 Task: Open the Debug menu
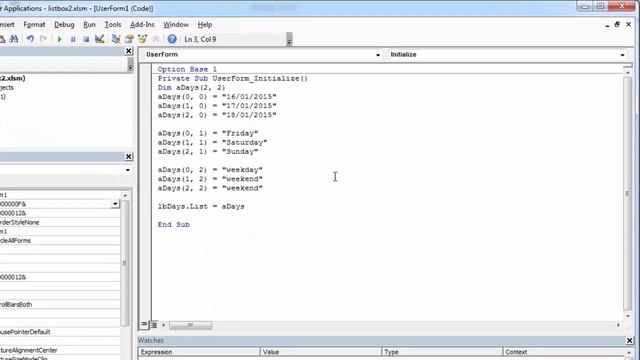pyautogui.click(x=64, y=24)
